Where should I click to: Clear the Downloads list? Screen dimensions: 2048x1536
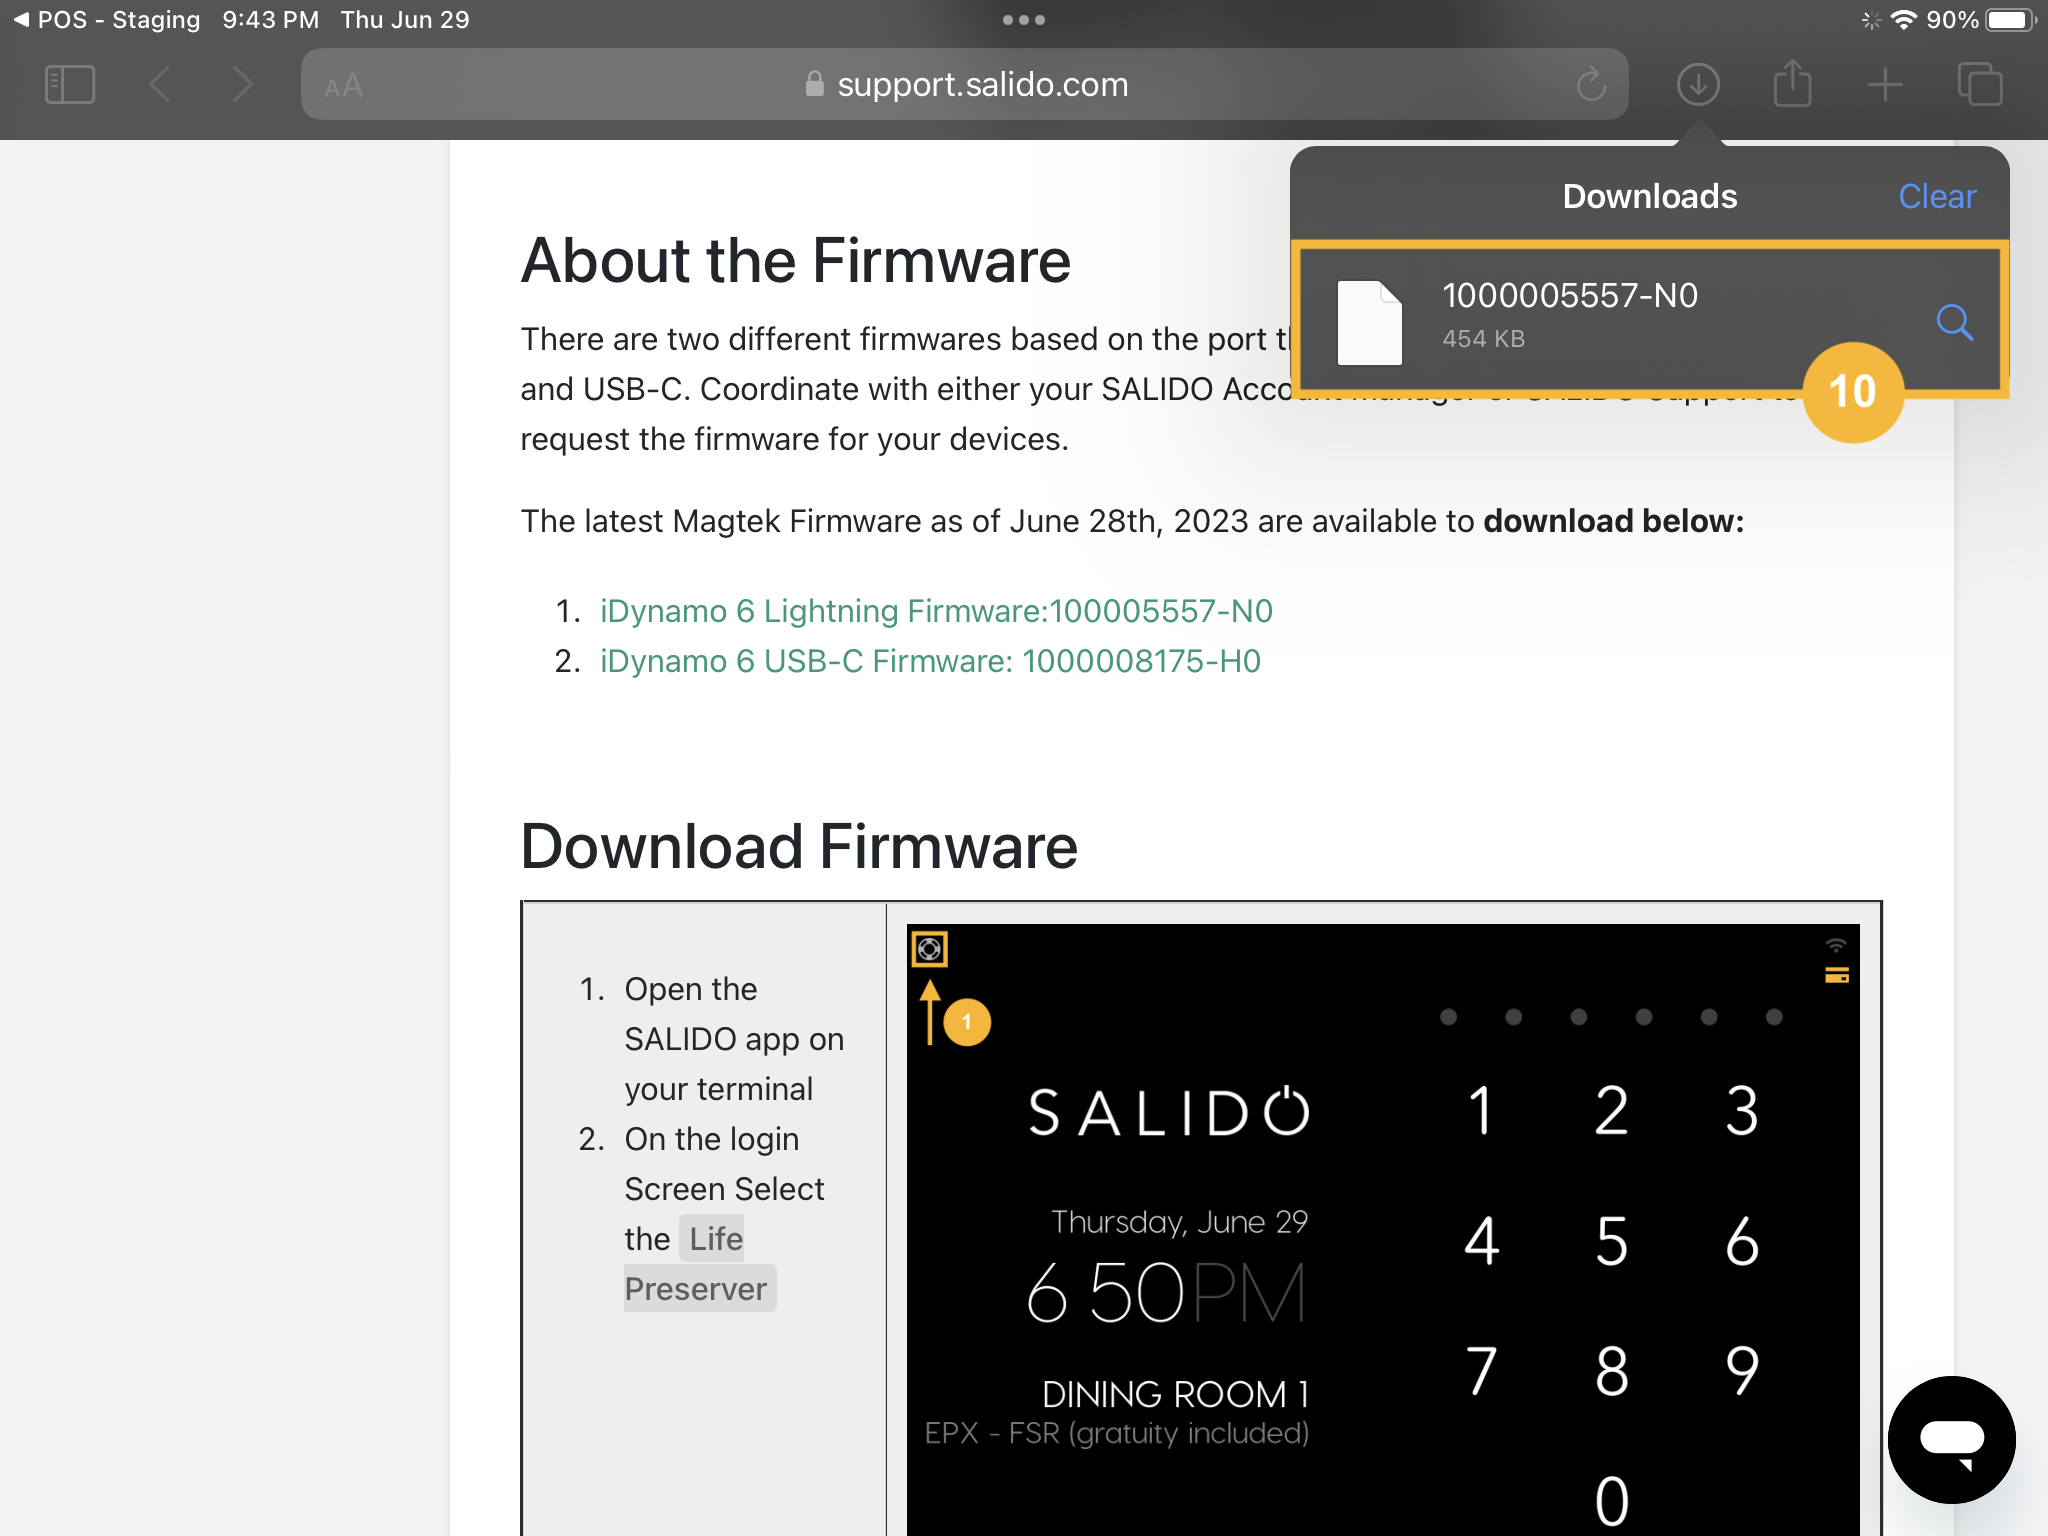click(1937, 196)
